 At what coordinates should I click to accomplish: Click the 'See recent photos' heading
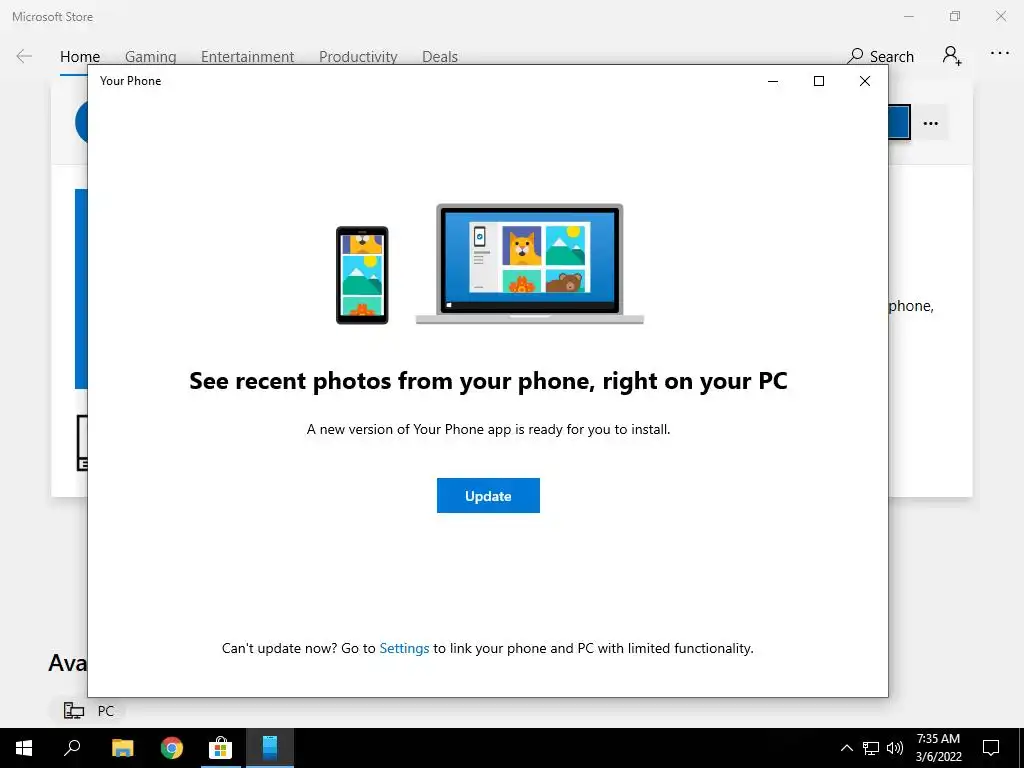pyautogui.click(x=488, y=381)
